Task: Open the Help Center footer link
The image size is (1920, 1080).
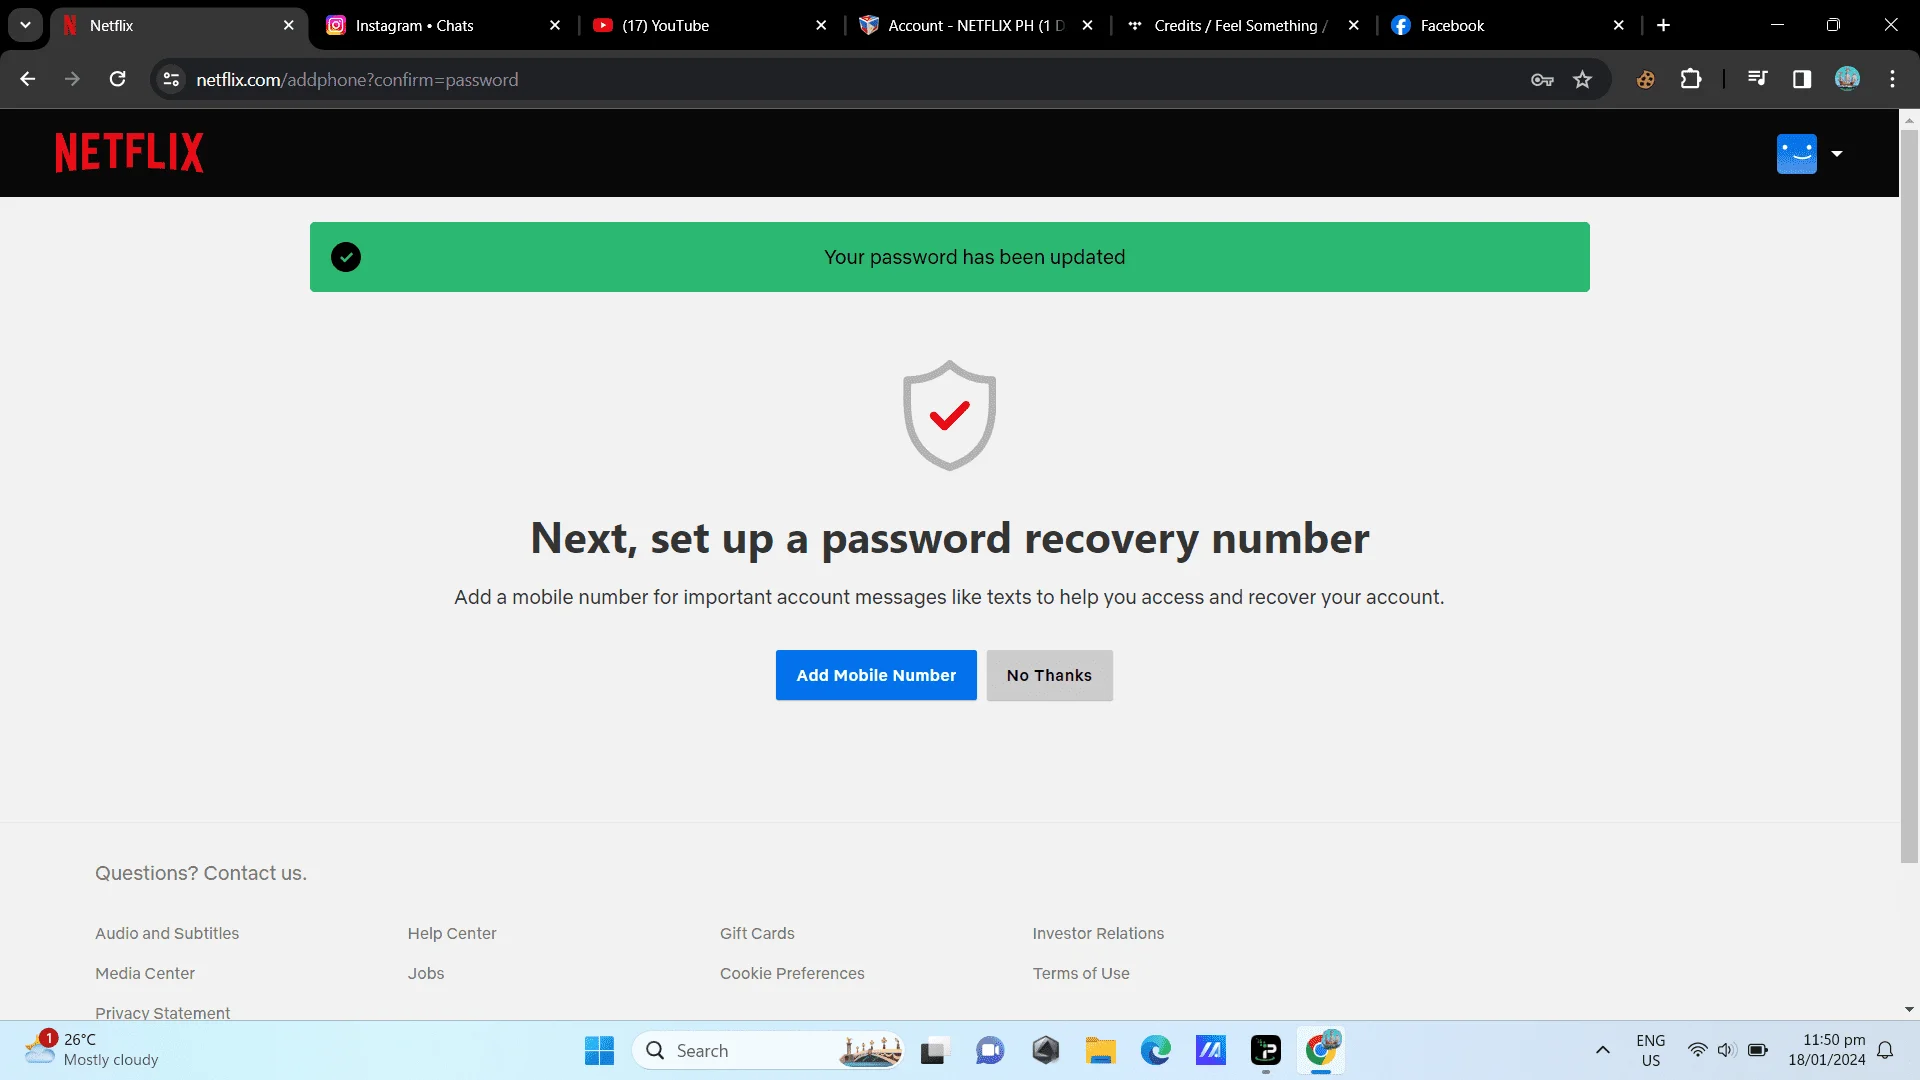Action: [x=452, y=933]
